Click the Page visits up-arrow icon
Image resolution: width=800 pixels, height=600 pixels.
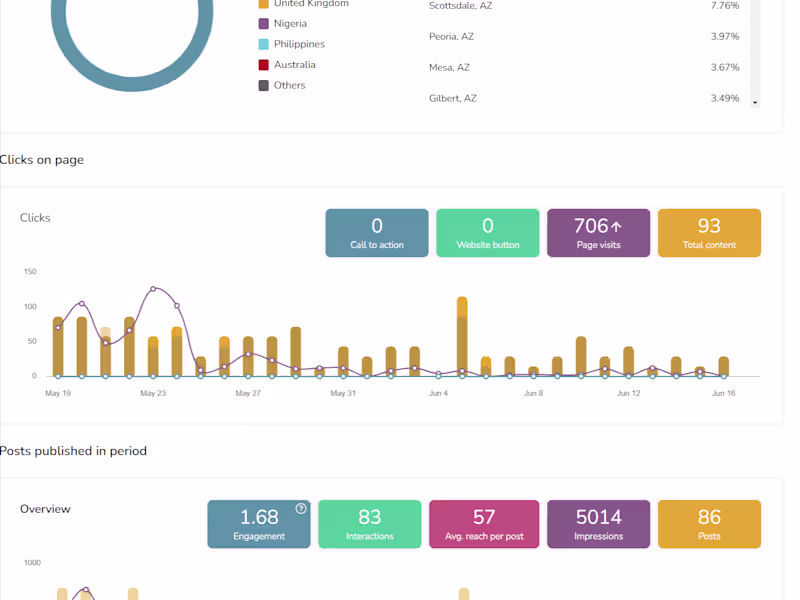(x=616, y=227)
